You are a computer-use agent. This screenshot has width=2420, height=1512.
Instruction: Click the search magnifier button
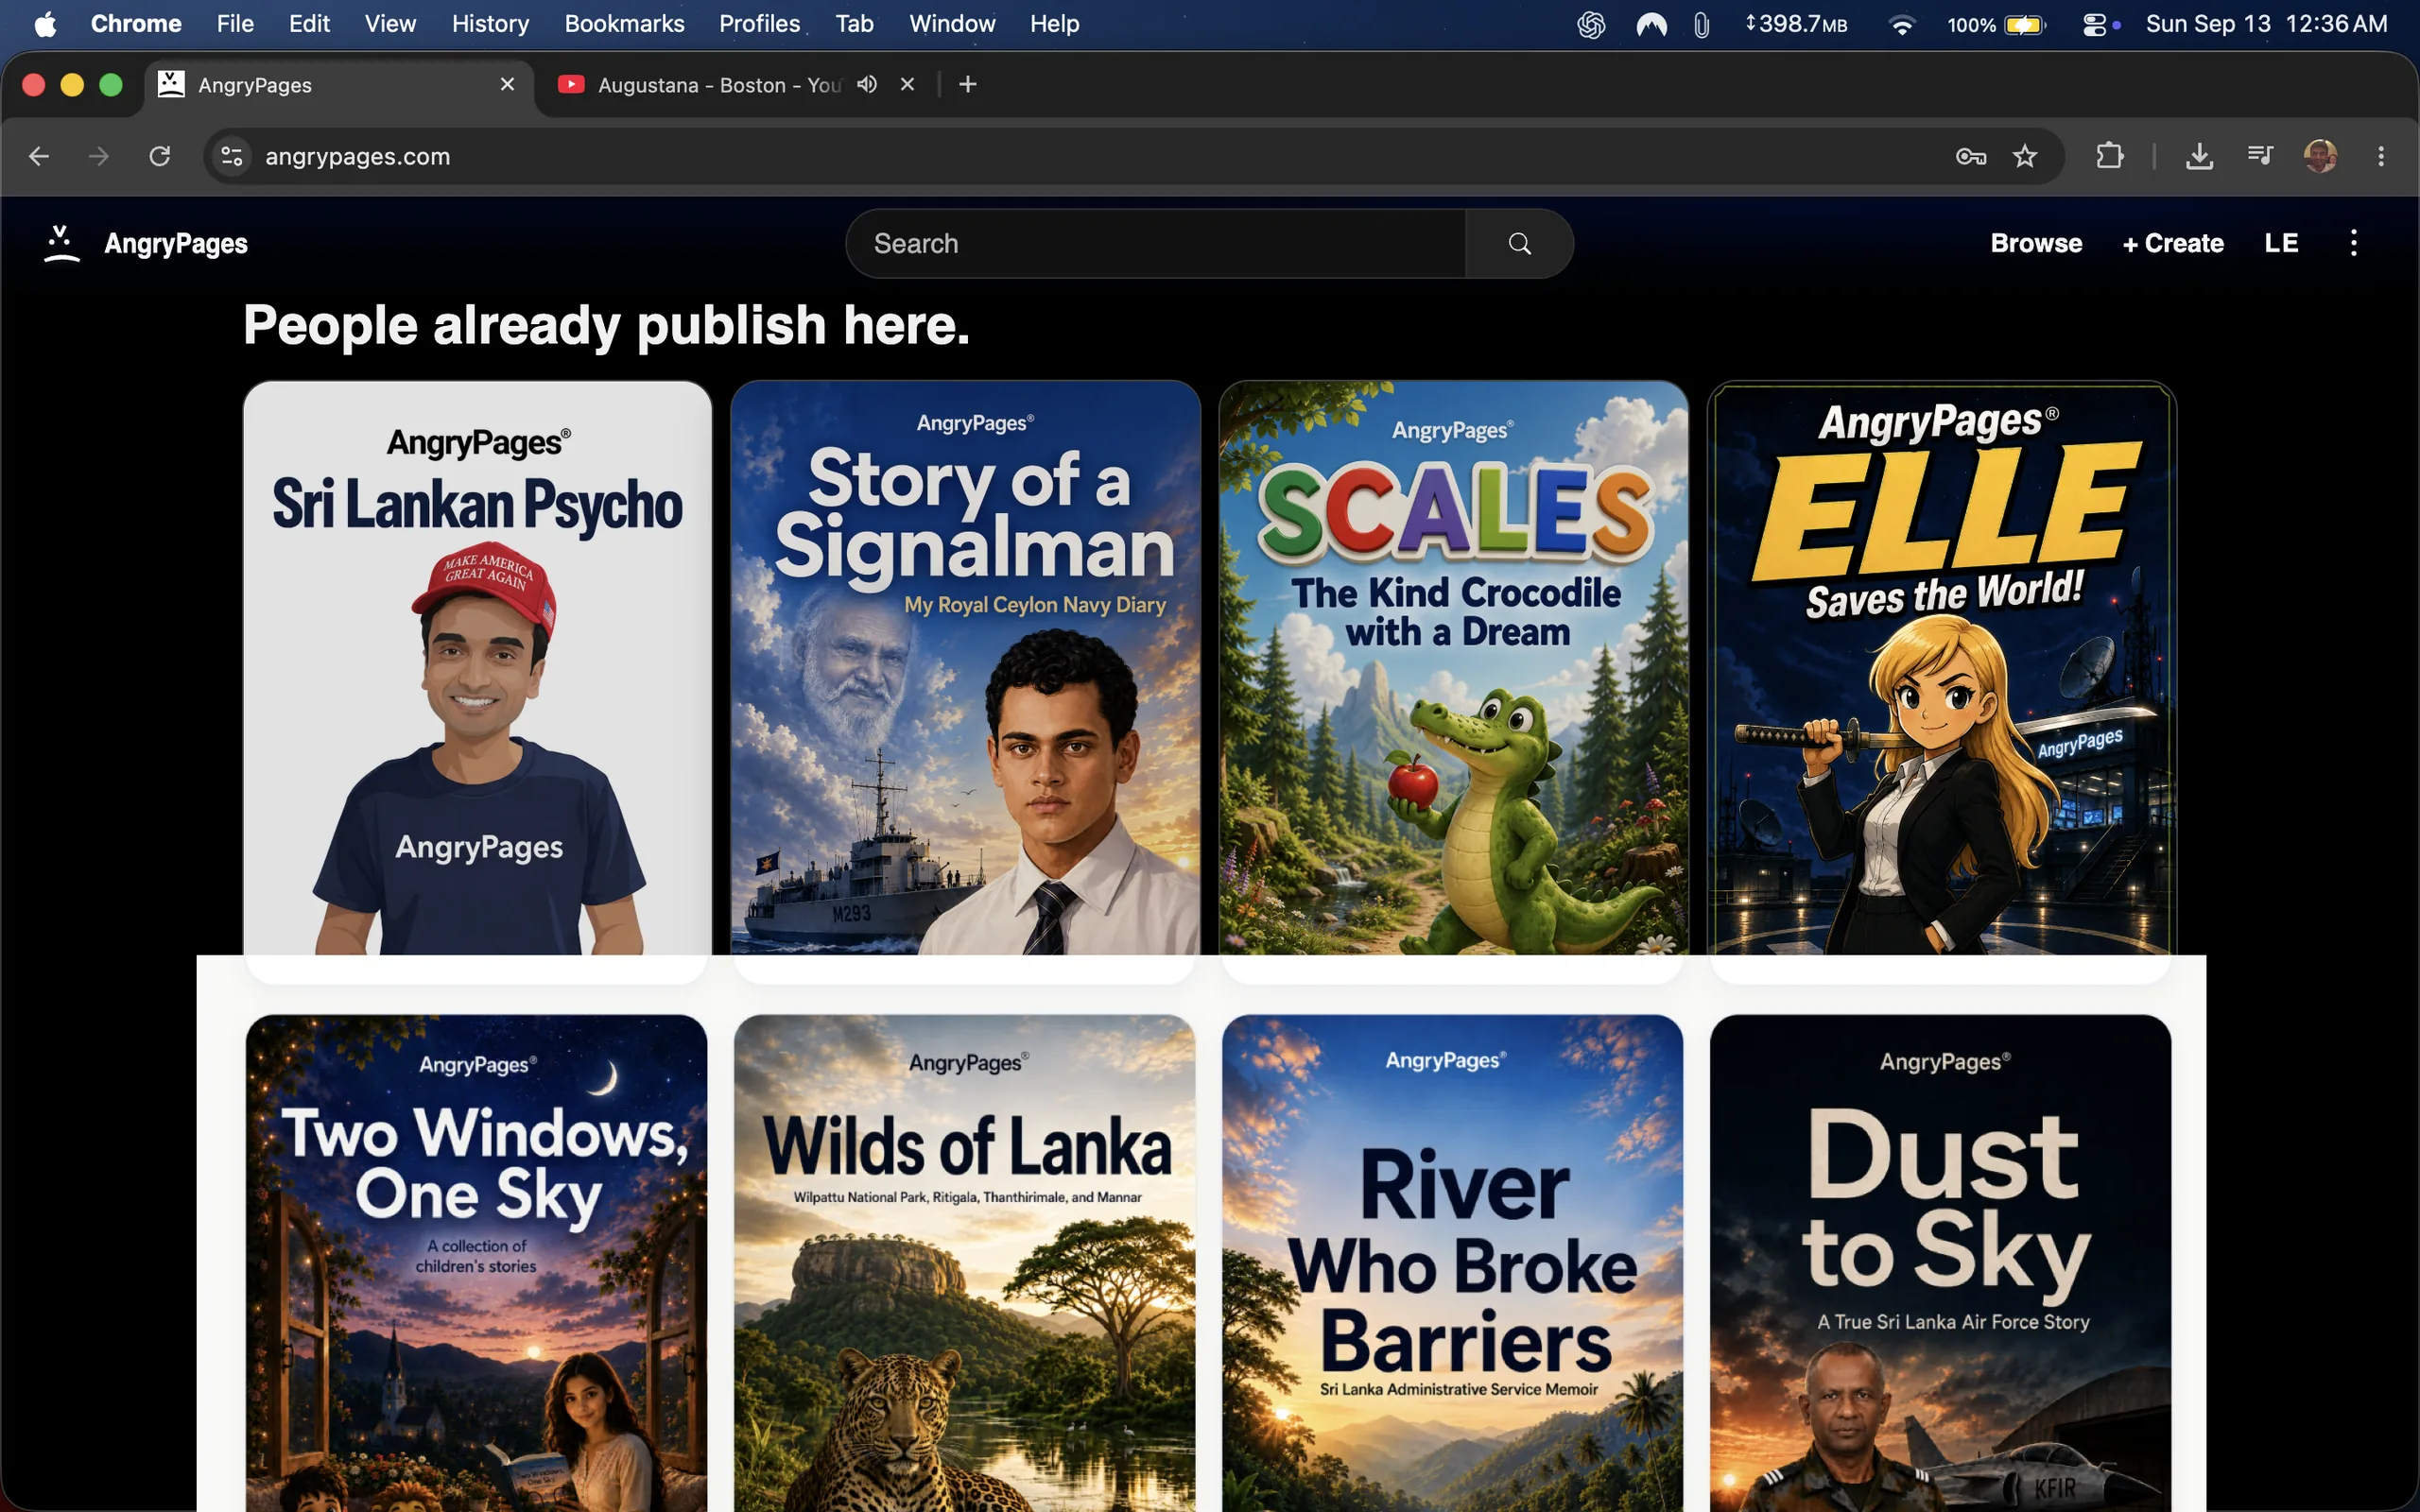point(1519,243)
